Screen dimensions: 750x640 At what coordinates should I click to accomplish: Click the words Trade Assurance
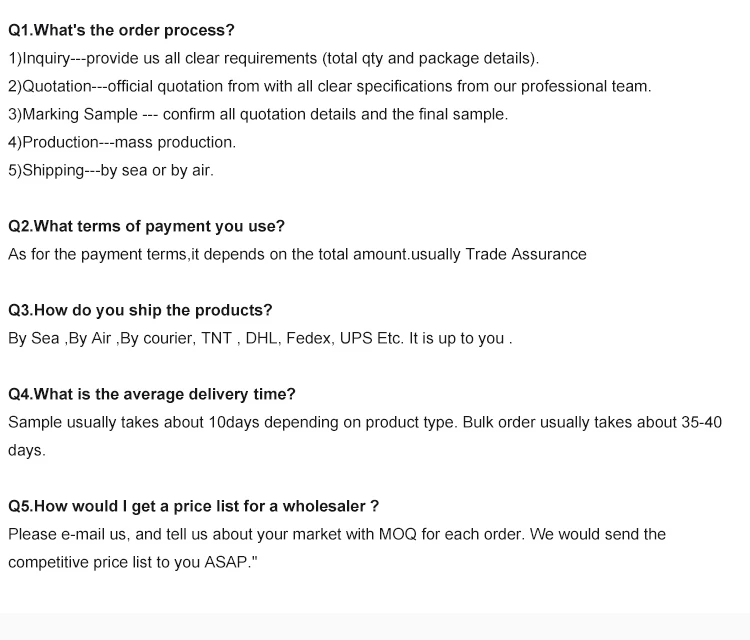(x=526, y=254)
